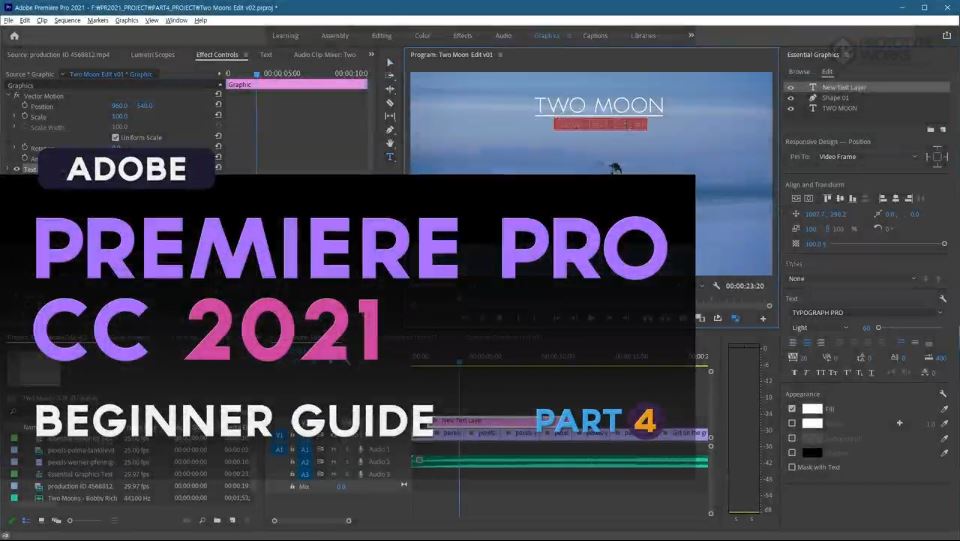
Task: Click Align Bottom icon in Align and Transform
Action: click(852, 198)
